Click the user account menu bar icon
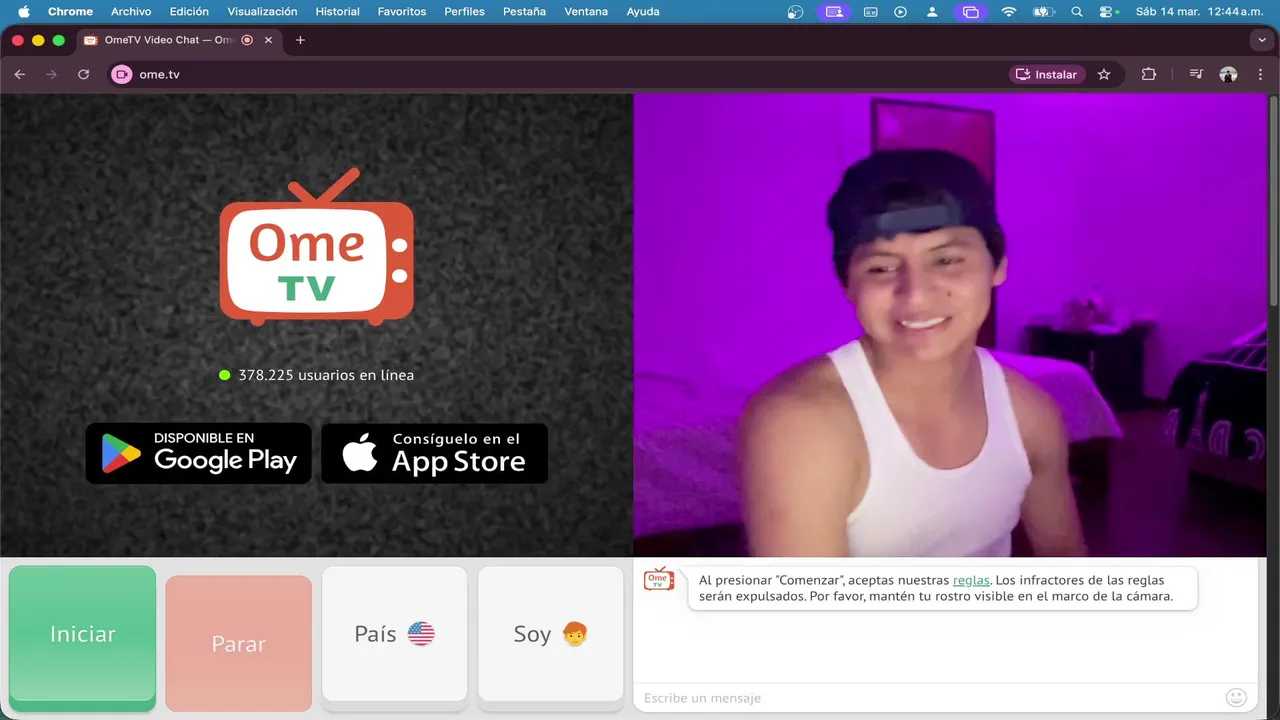 pyautogui.click(x=932, y=12)
